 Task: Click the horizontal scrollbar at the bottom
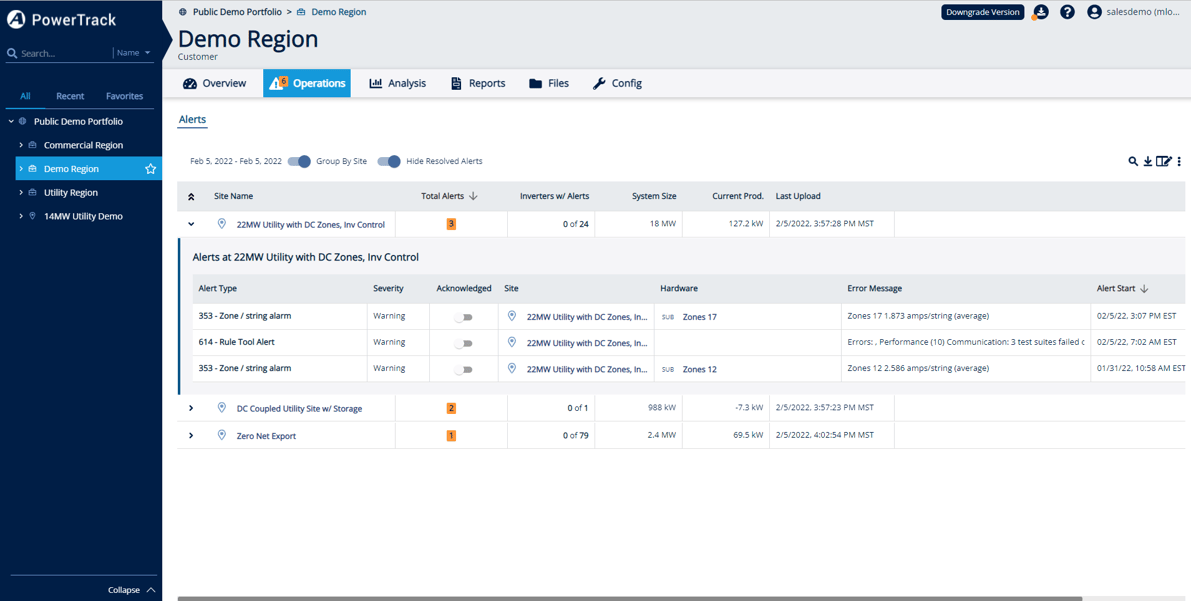(630, 598)
